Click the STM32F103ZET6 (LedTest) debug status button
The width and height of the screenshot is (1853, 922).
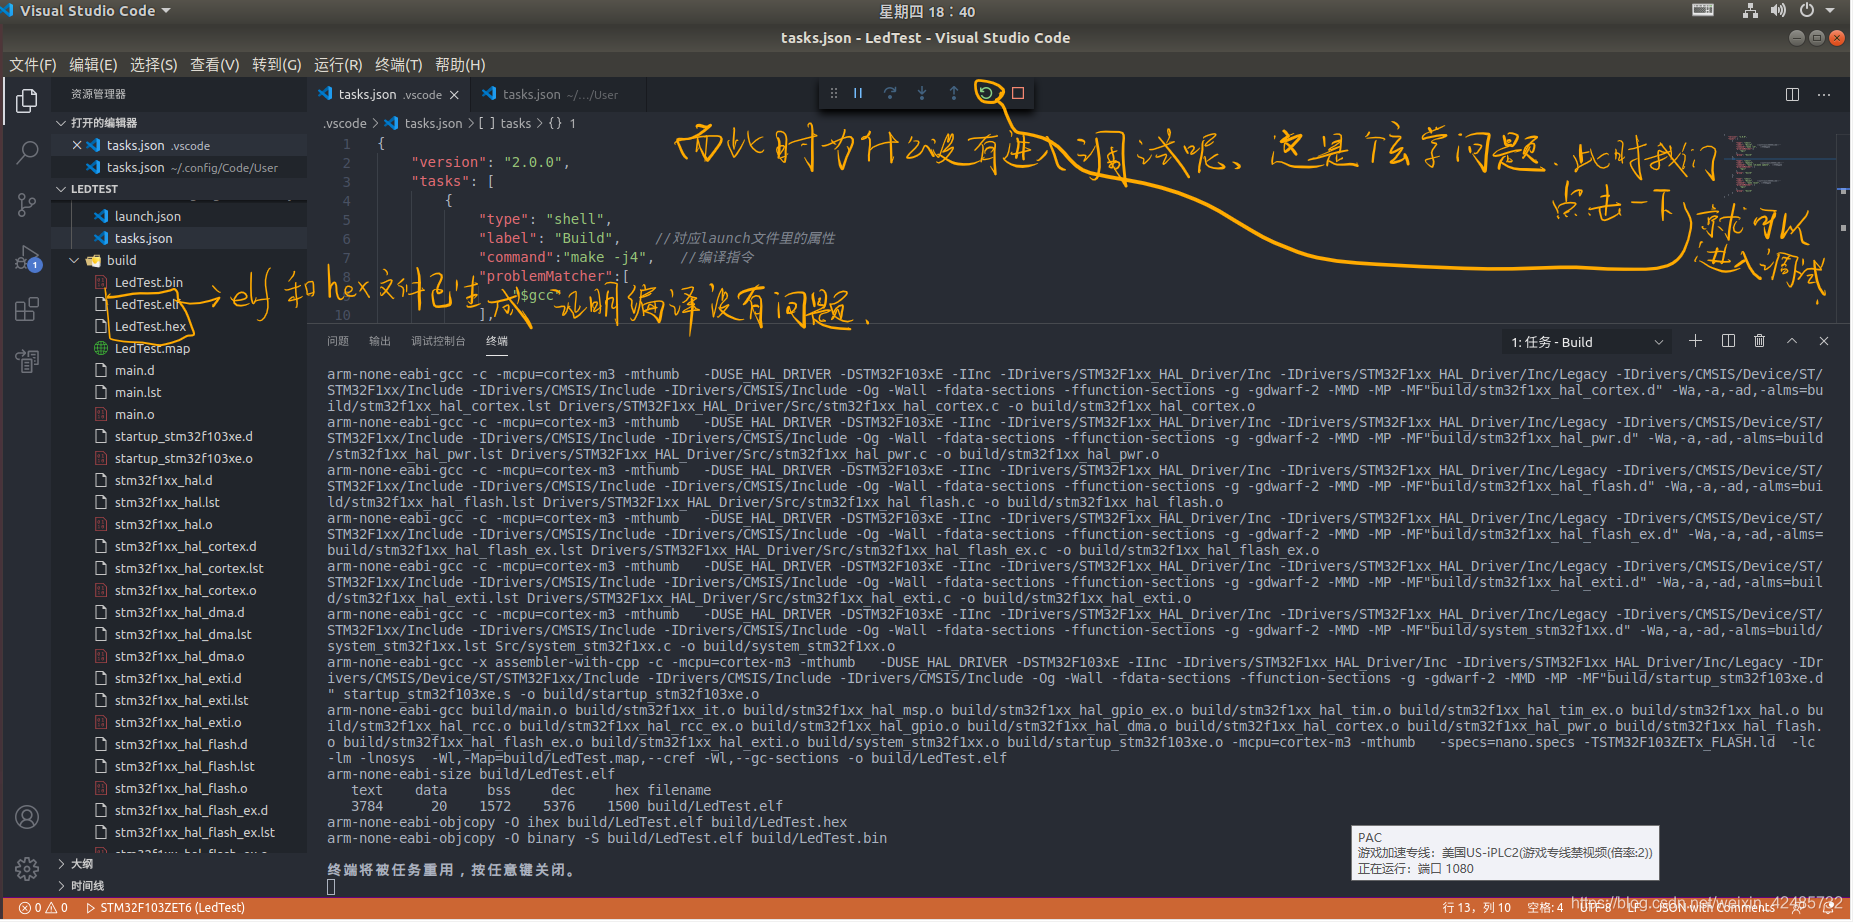[165, 908]
